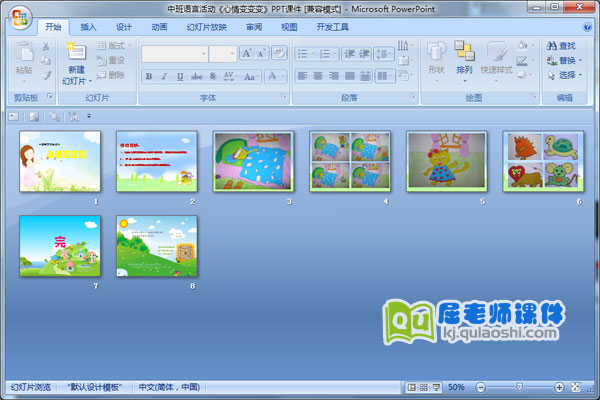The width and height of the screenshot is (600, 400).
Task: Toggle Slide Sorter view button in status bar
Action: pyautogui.click(x=423, y=387)
